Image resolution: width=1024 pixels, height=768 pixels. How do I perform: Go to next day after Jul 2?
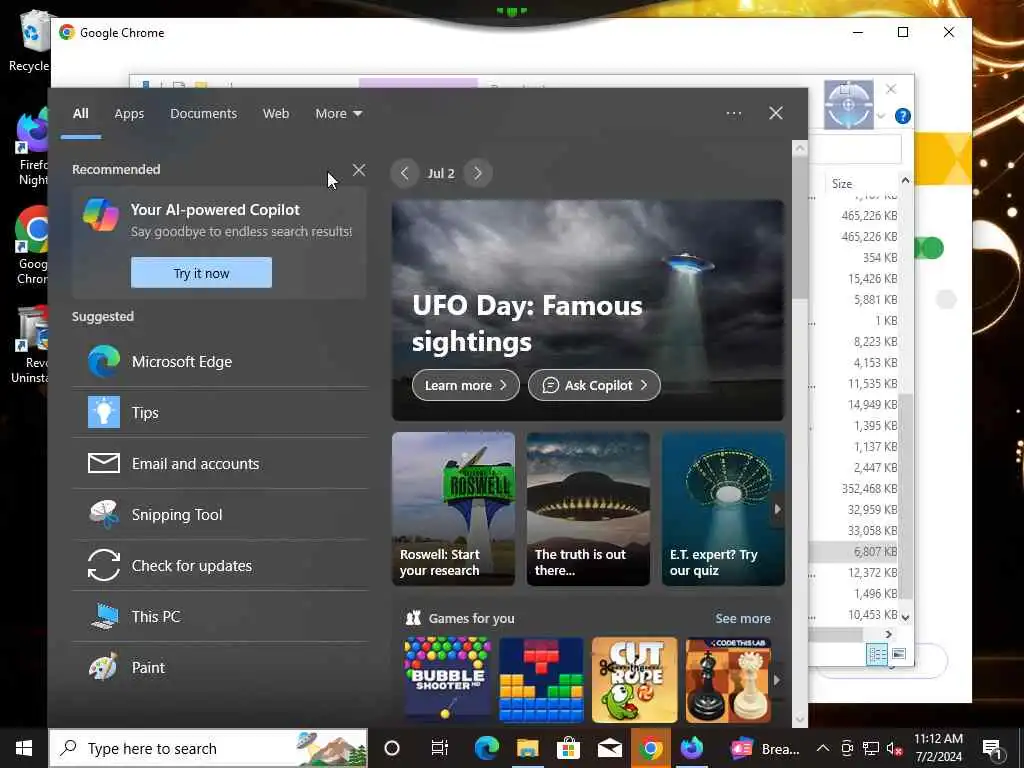477,173
